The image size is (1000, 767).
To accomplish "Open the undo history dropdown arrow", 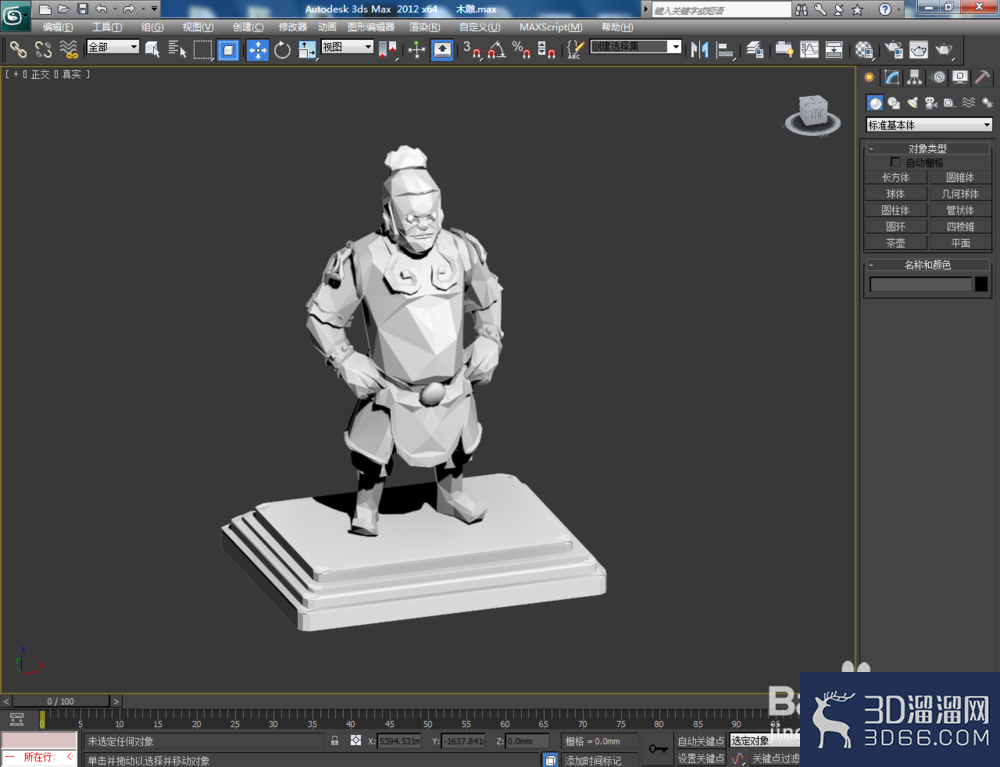I will coord(114,9).
